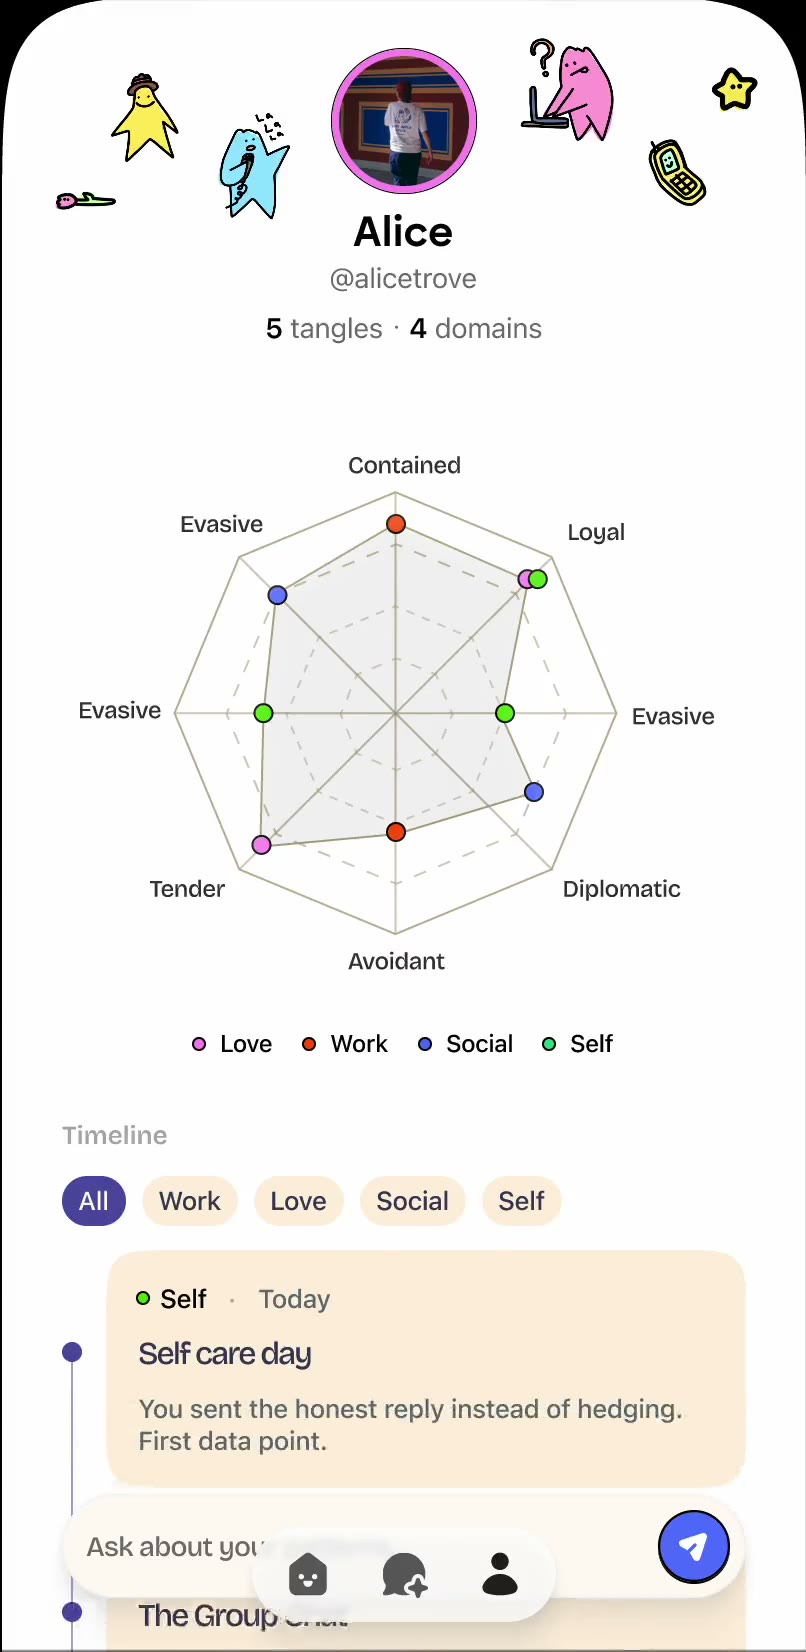The height and width of the screenshot is (1652, 806).
Task: Toggle the Love domain in the chart legend
Action: pyautogui.click(x=232, y=1044)
